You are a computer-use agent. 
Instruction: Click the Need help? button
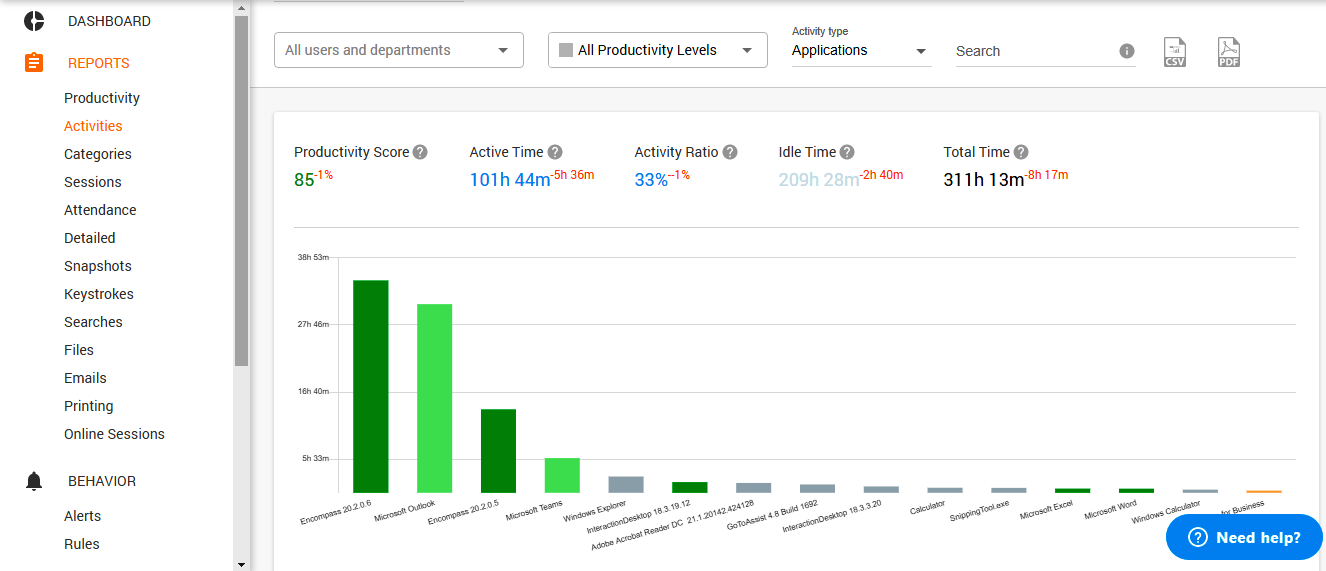click(x=1244, y=537)
